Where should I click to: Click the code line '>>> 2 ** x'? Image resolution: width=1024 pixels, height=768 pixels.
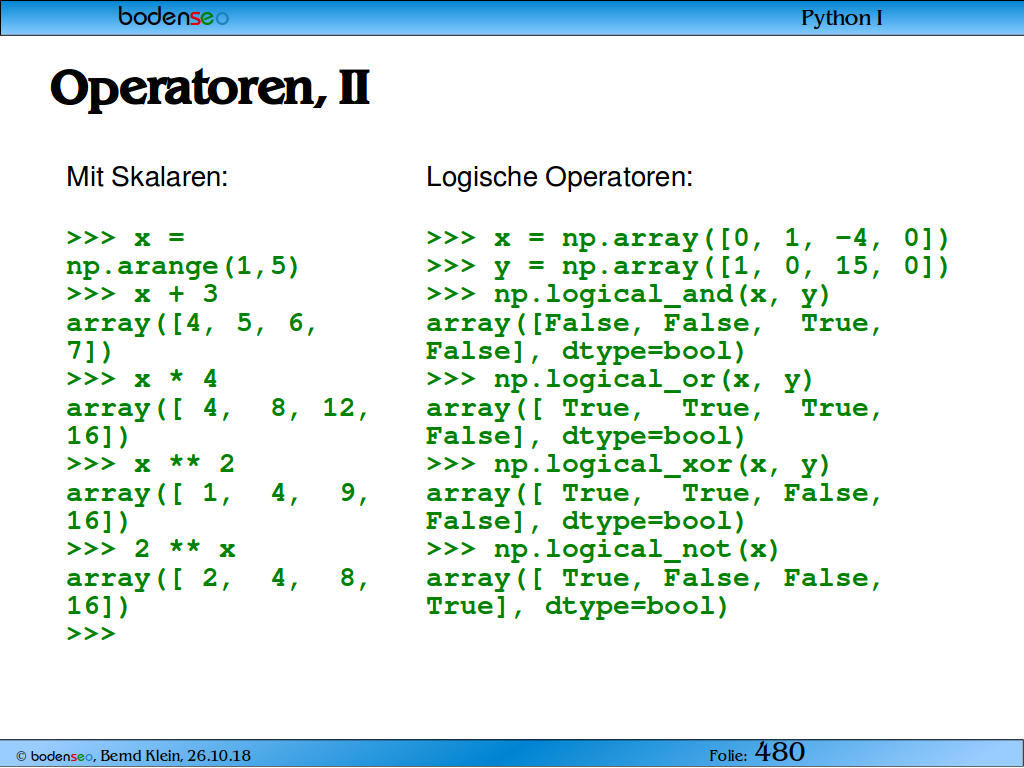(151, 549)
